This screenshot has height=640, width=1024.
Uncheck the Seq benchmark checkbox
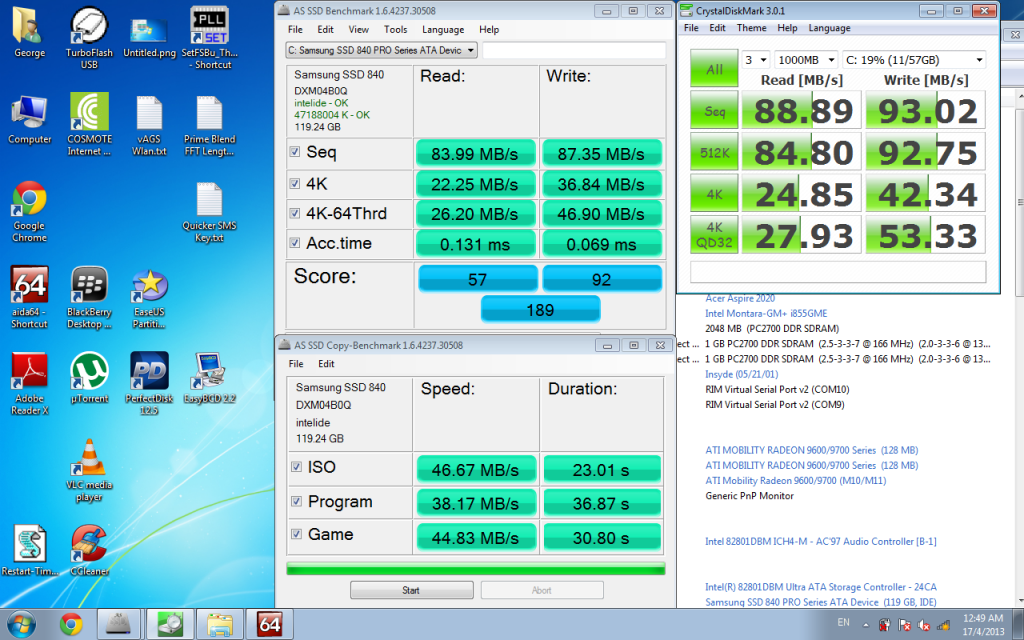(x=295, y=153)
